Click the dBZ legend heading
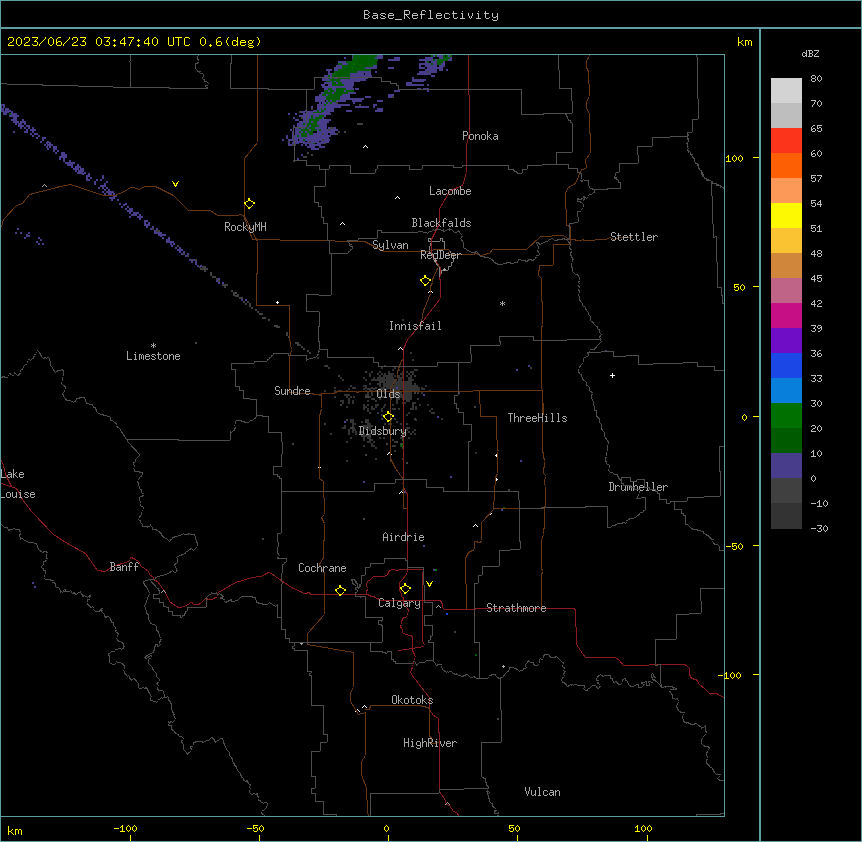Image resolution: width=862 pixels, height=842 pixels. tap(810, 53)
